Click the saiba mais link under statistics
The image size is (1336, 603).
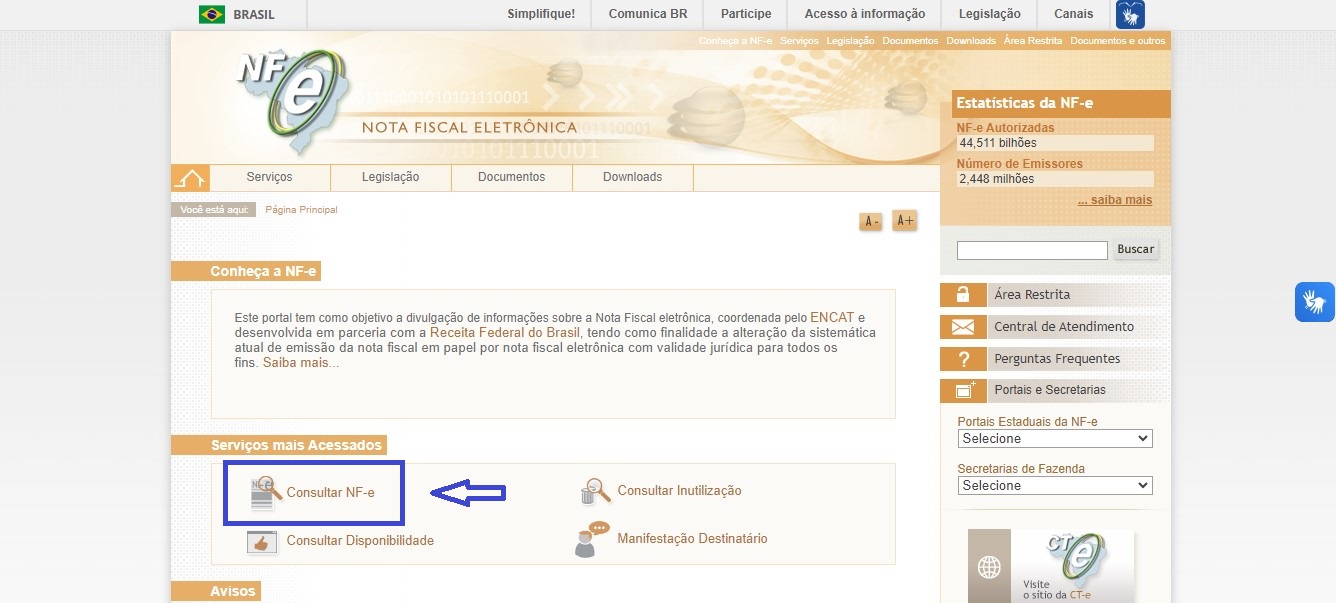tap(1115, 200)
